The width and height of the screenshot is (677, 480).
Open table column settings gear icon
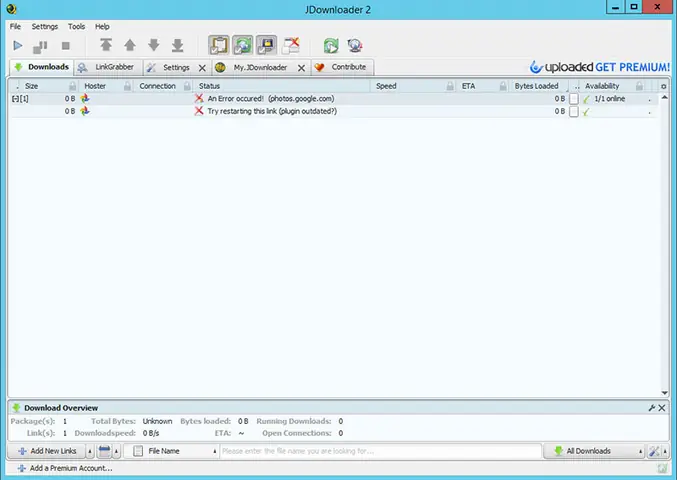point(664,86)
